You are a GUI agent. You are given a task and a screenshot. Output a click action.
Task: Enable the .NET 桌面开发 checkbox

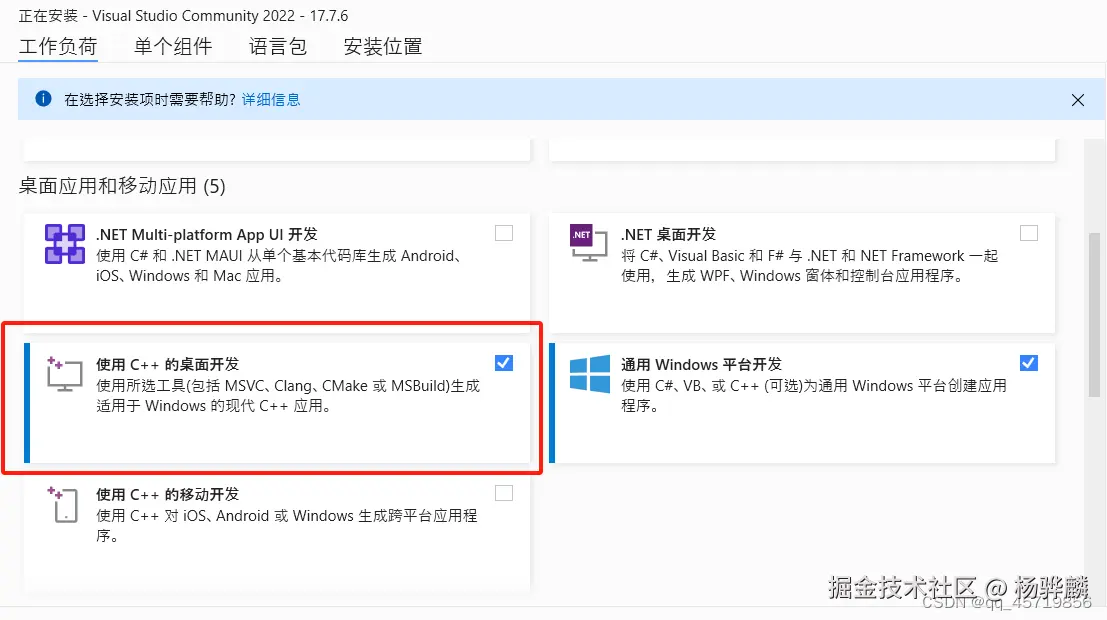tap(1029, 233)
